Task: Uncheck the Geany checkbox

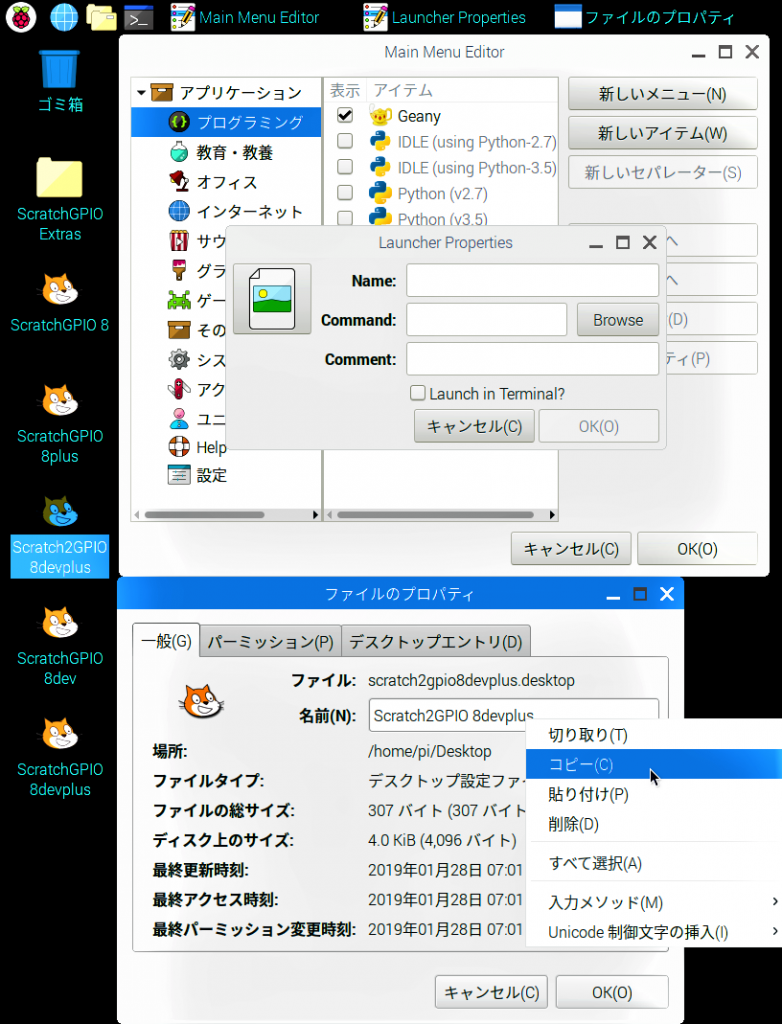Action: click(x=345, y=116)
